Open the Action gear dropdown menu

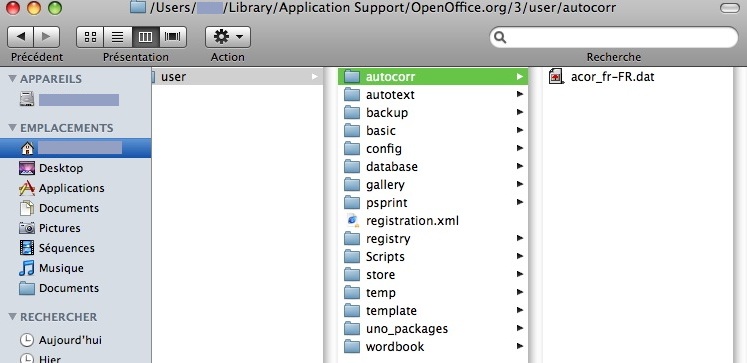click(228, 37)
